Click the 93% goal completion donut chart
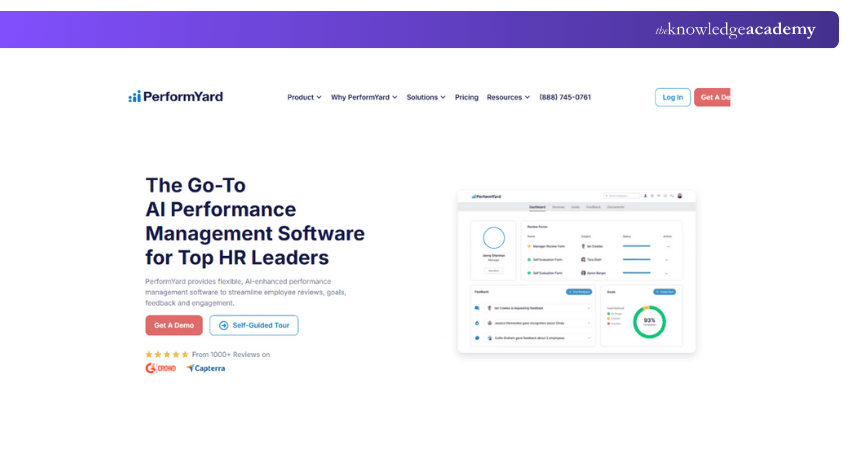 tap(649, 322)
